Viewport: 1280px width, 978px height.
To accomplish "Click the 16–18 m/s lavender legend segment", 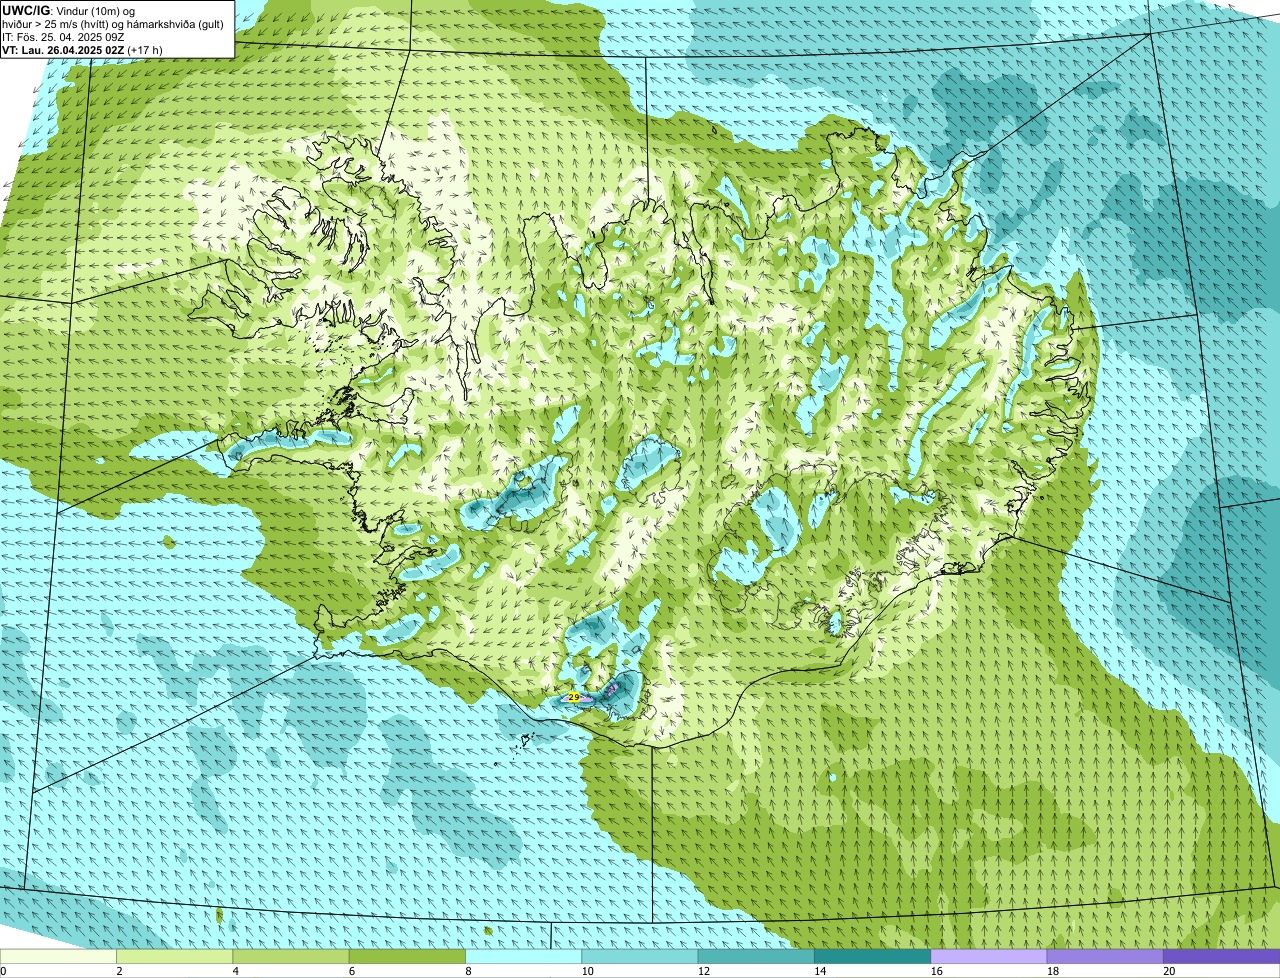I will [989, 957].
